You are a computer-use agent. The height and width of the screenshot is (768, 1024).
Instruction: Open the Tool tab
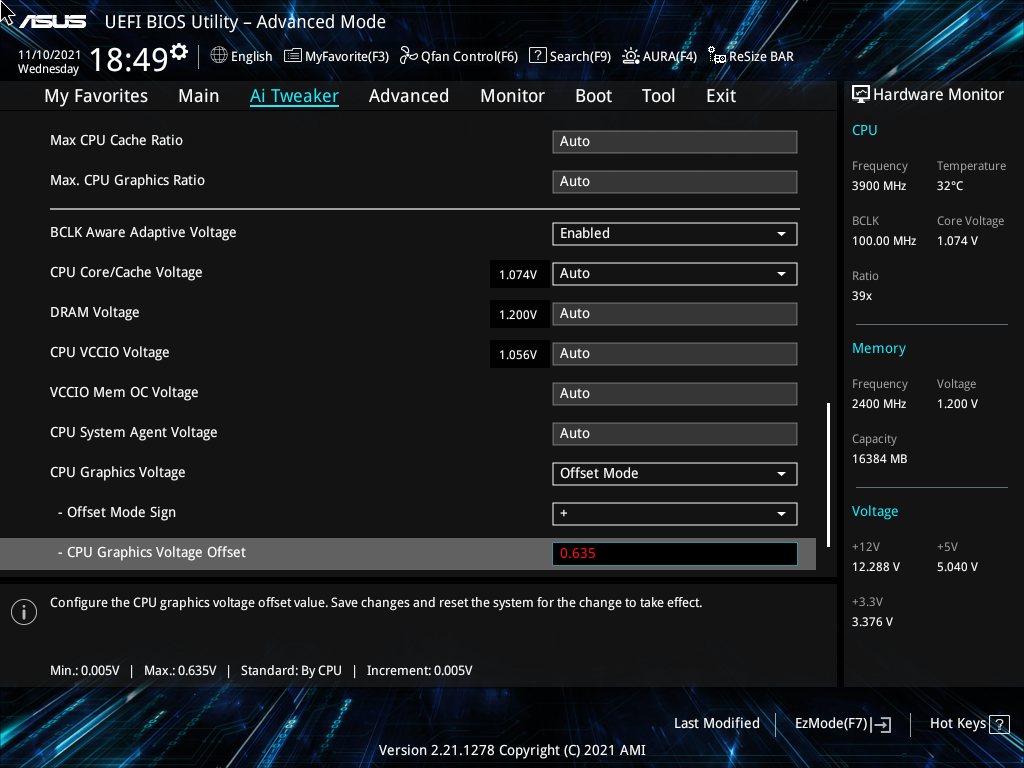tap(658, 96)
